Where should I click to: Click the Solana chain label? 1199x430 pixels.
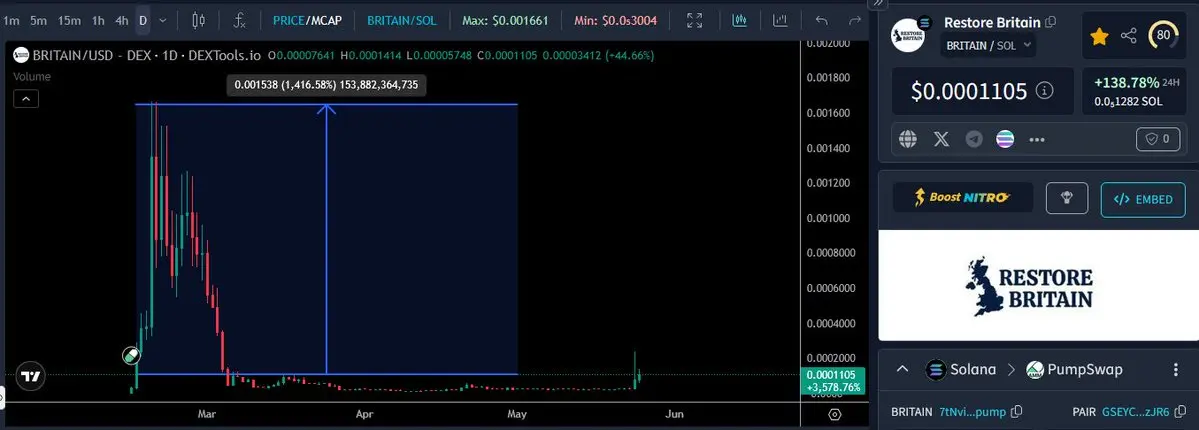[973, 370]
